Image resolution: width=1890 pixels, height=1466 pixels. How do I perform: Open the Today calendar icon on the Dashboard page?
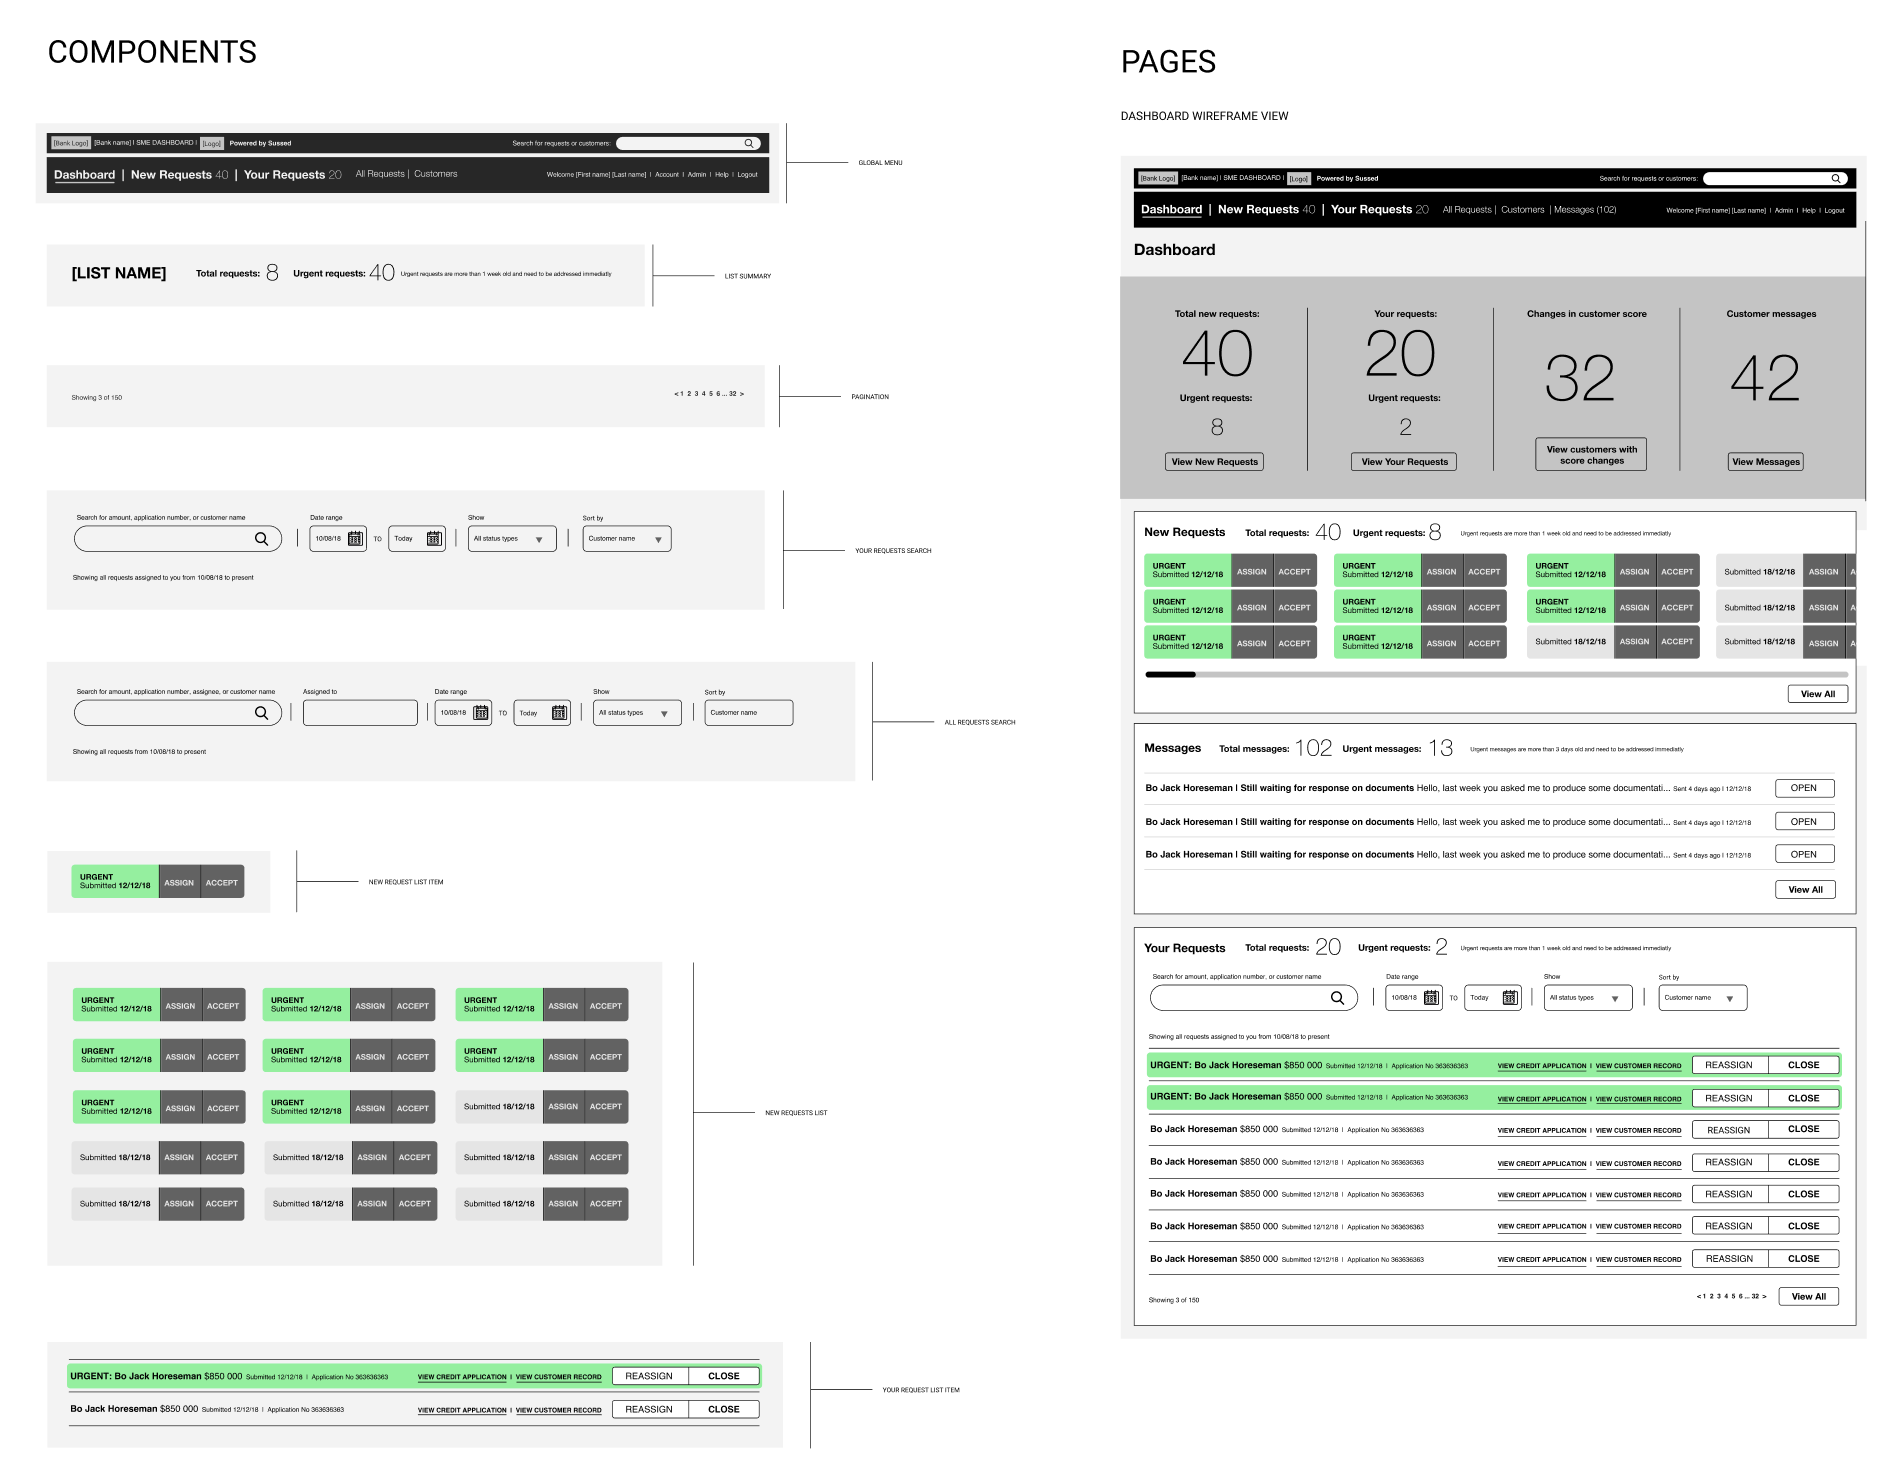pyautogui.click(x=1510, y=998)
